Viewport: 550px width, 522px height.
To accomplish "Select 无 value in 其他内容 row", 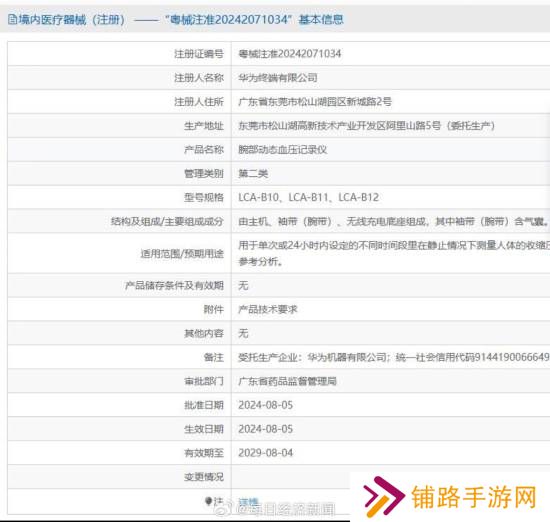I will point(243,333).
